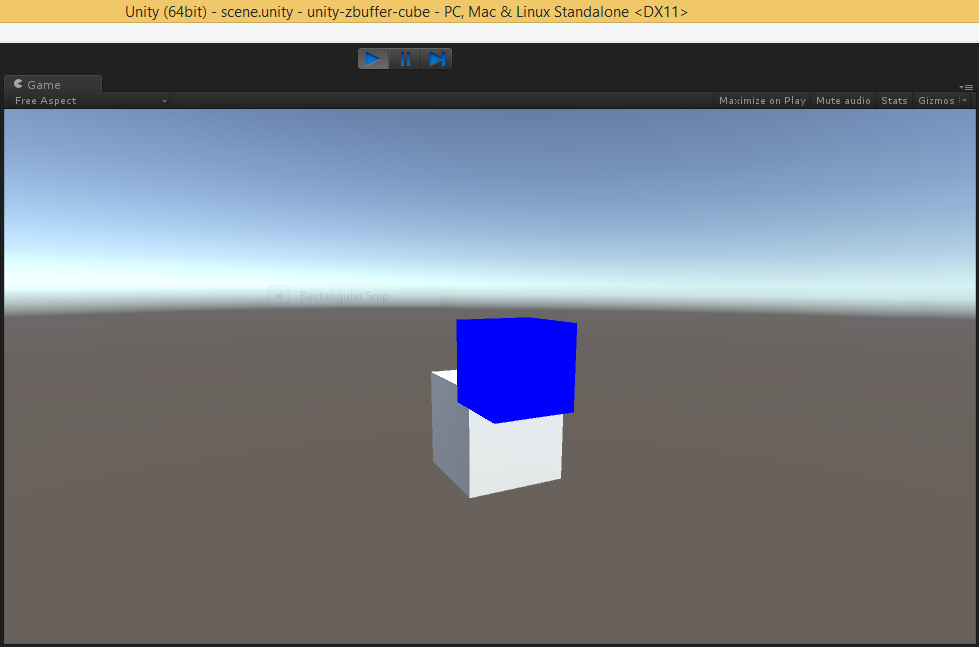The image size is (979, 647).
Task: Open the Free Aspect dropdown
Action: 87,100
